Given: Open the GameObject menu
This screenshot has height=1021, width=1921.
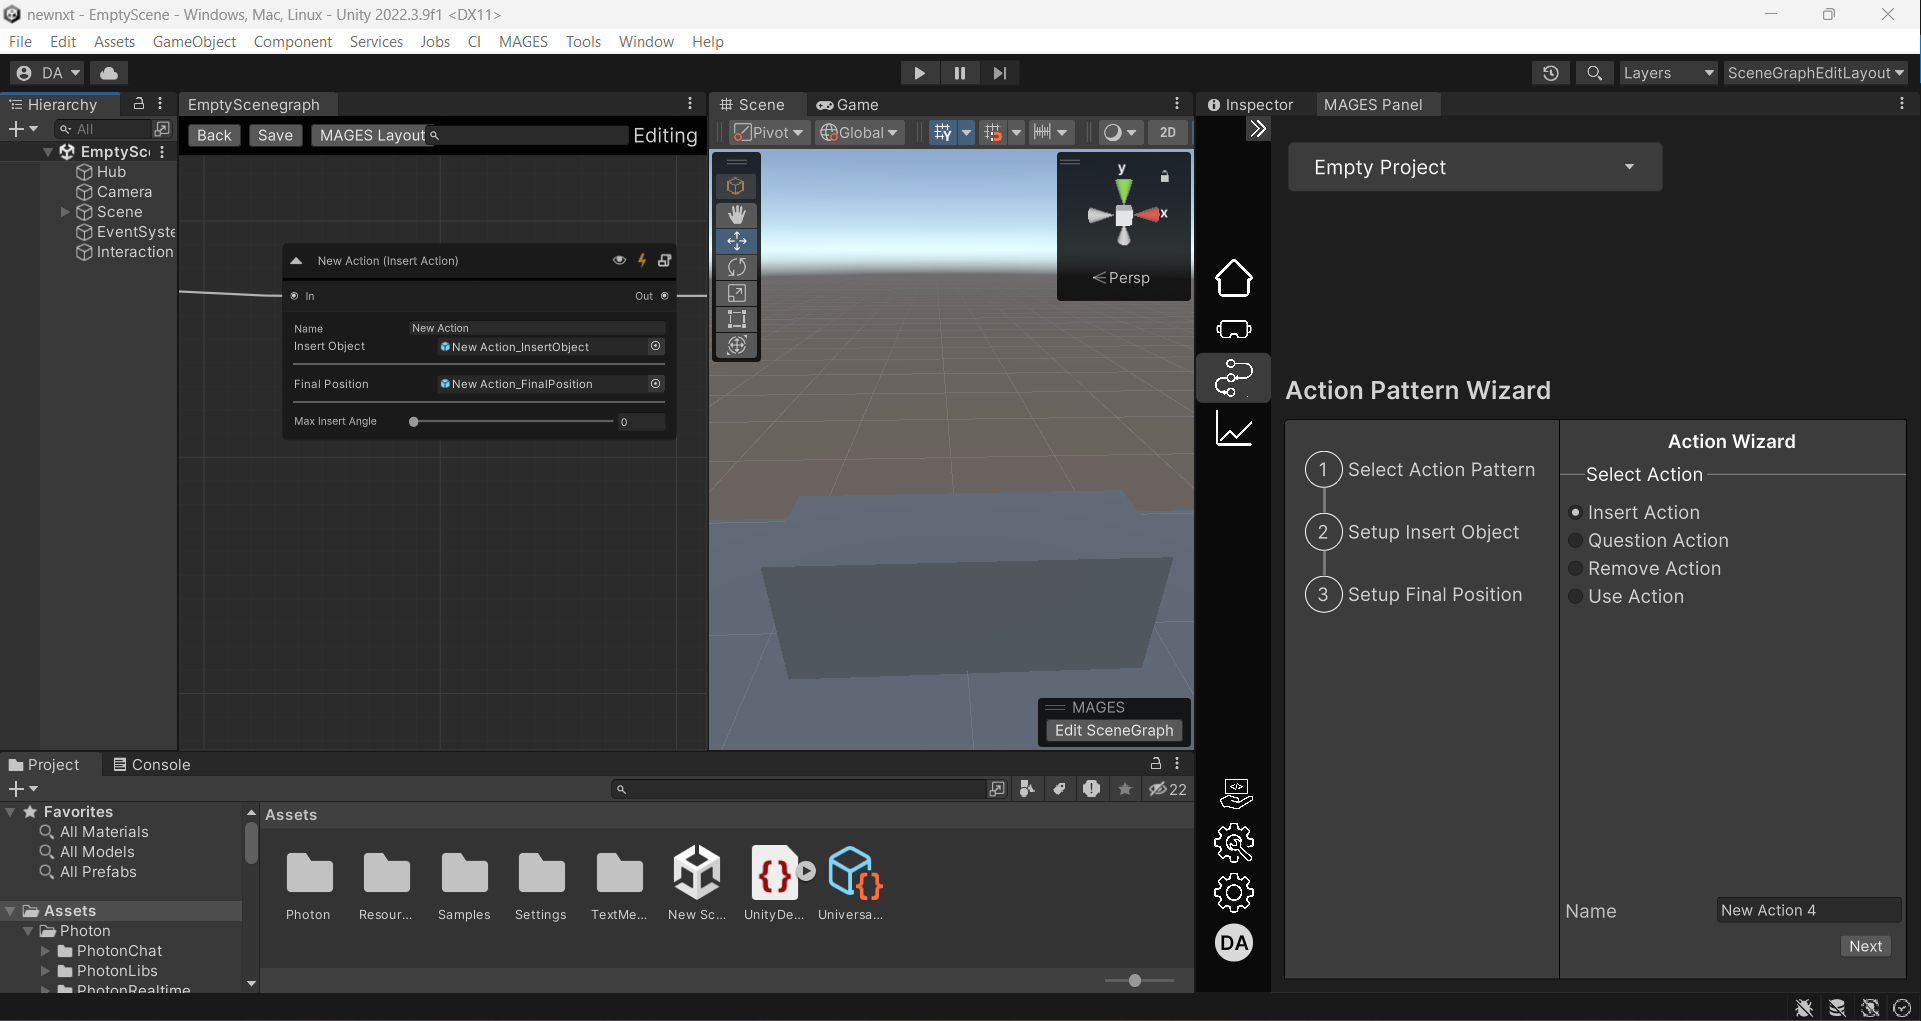Looking at the screenshot, I should tap(194, 41).
